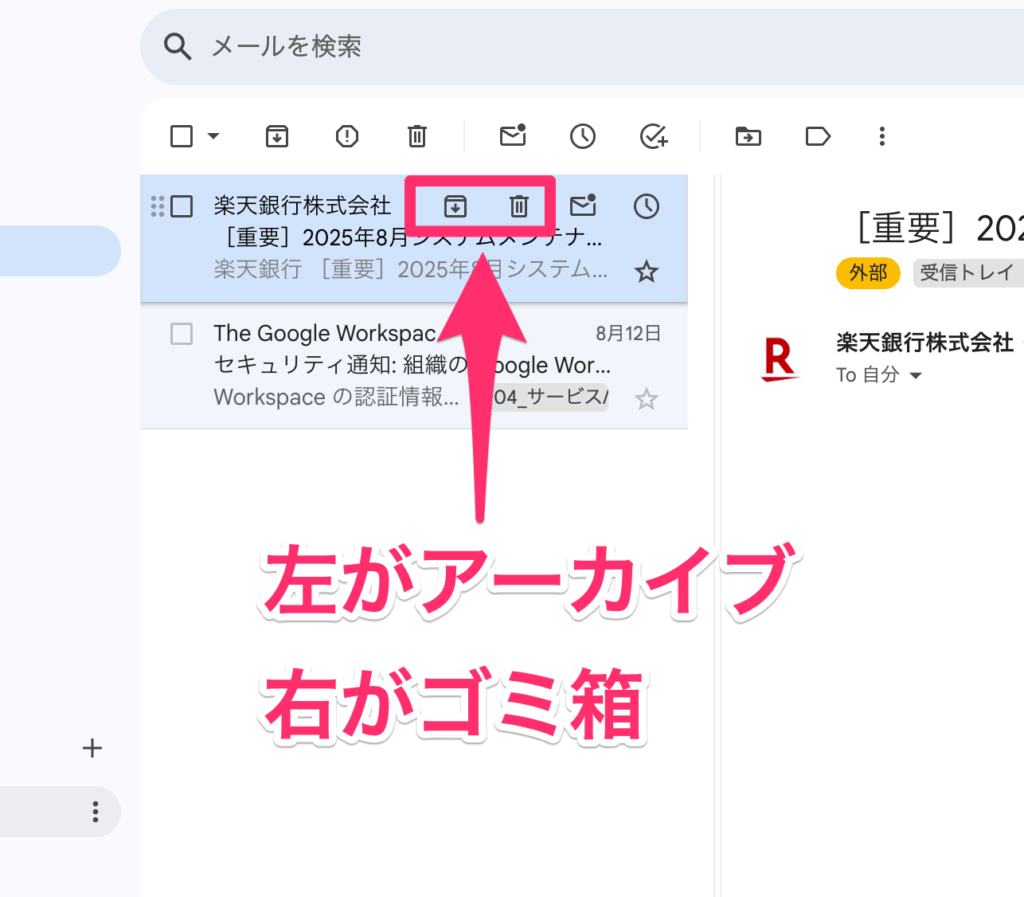This screenshot has height=897, width=1024.
Task: Click drag handle on 楽天銀行株式会社 row
Action: pyautogui.click(x=157, y=206)
